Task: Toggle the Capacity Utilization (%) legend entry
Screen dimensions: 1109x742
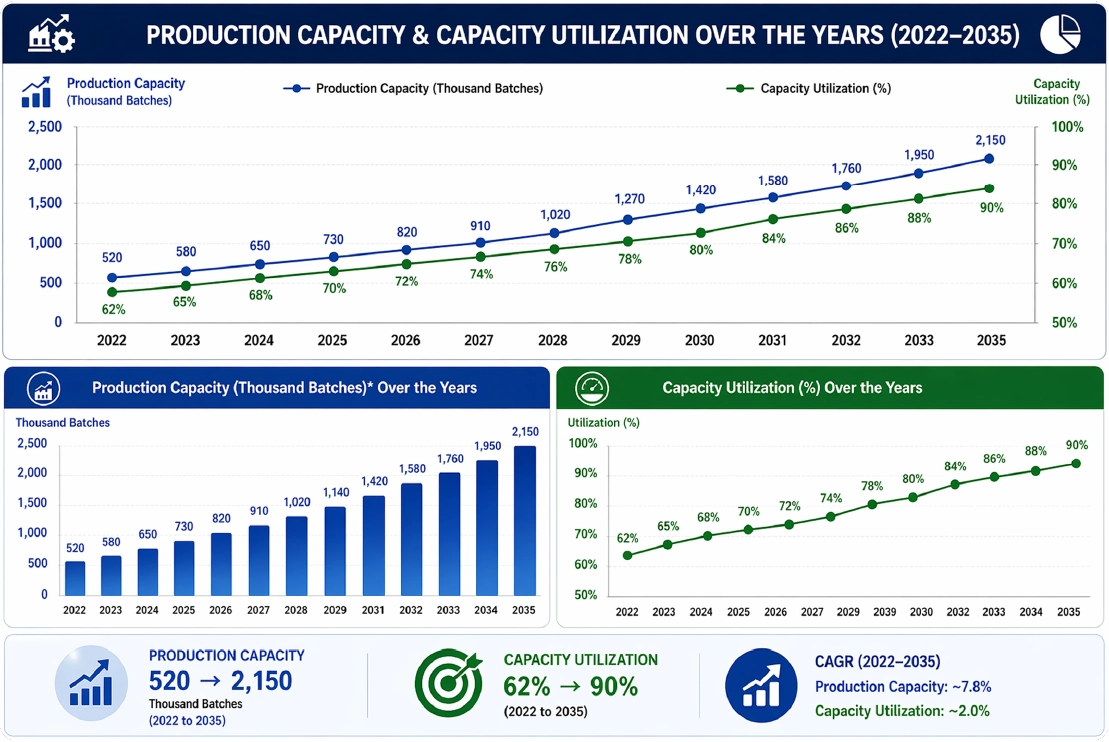Action: (808, 88)
